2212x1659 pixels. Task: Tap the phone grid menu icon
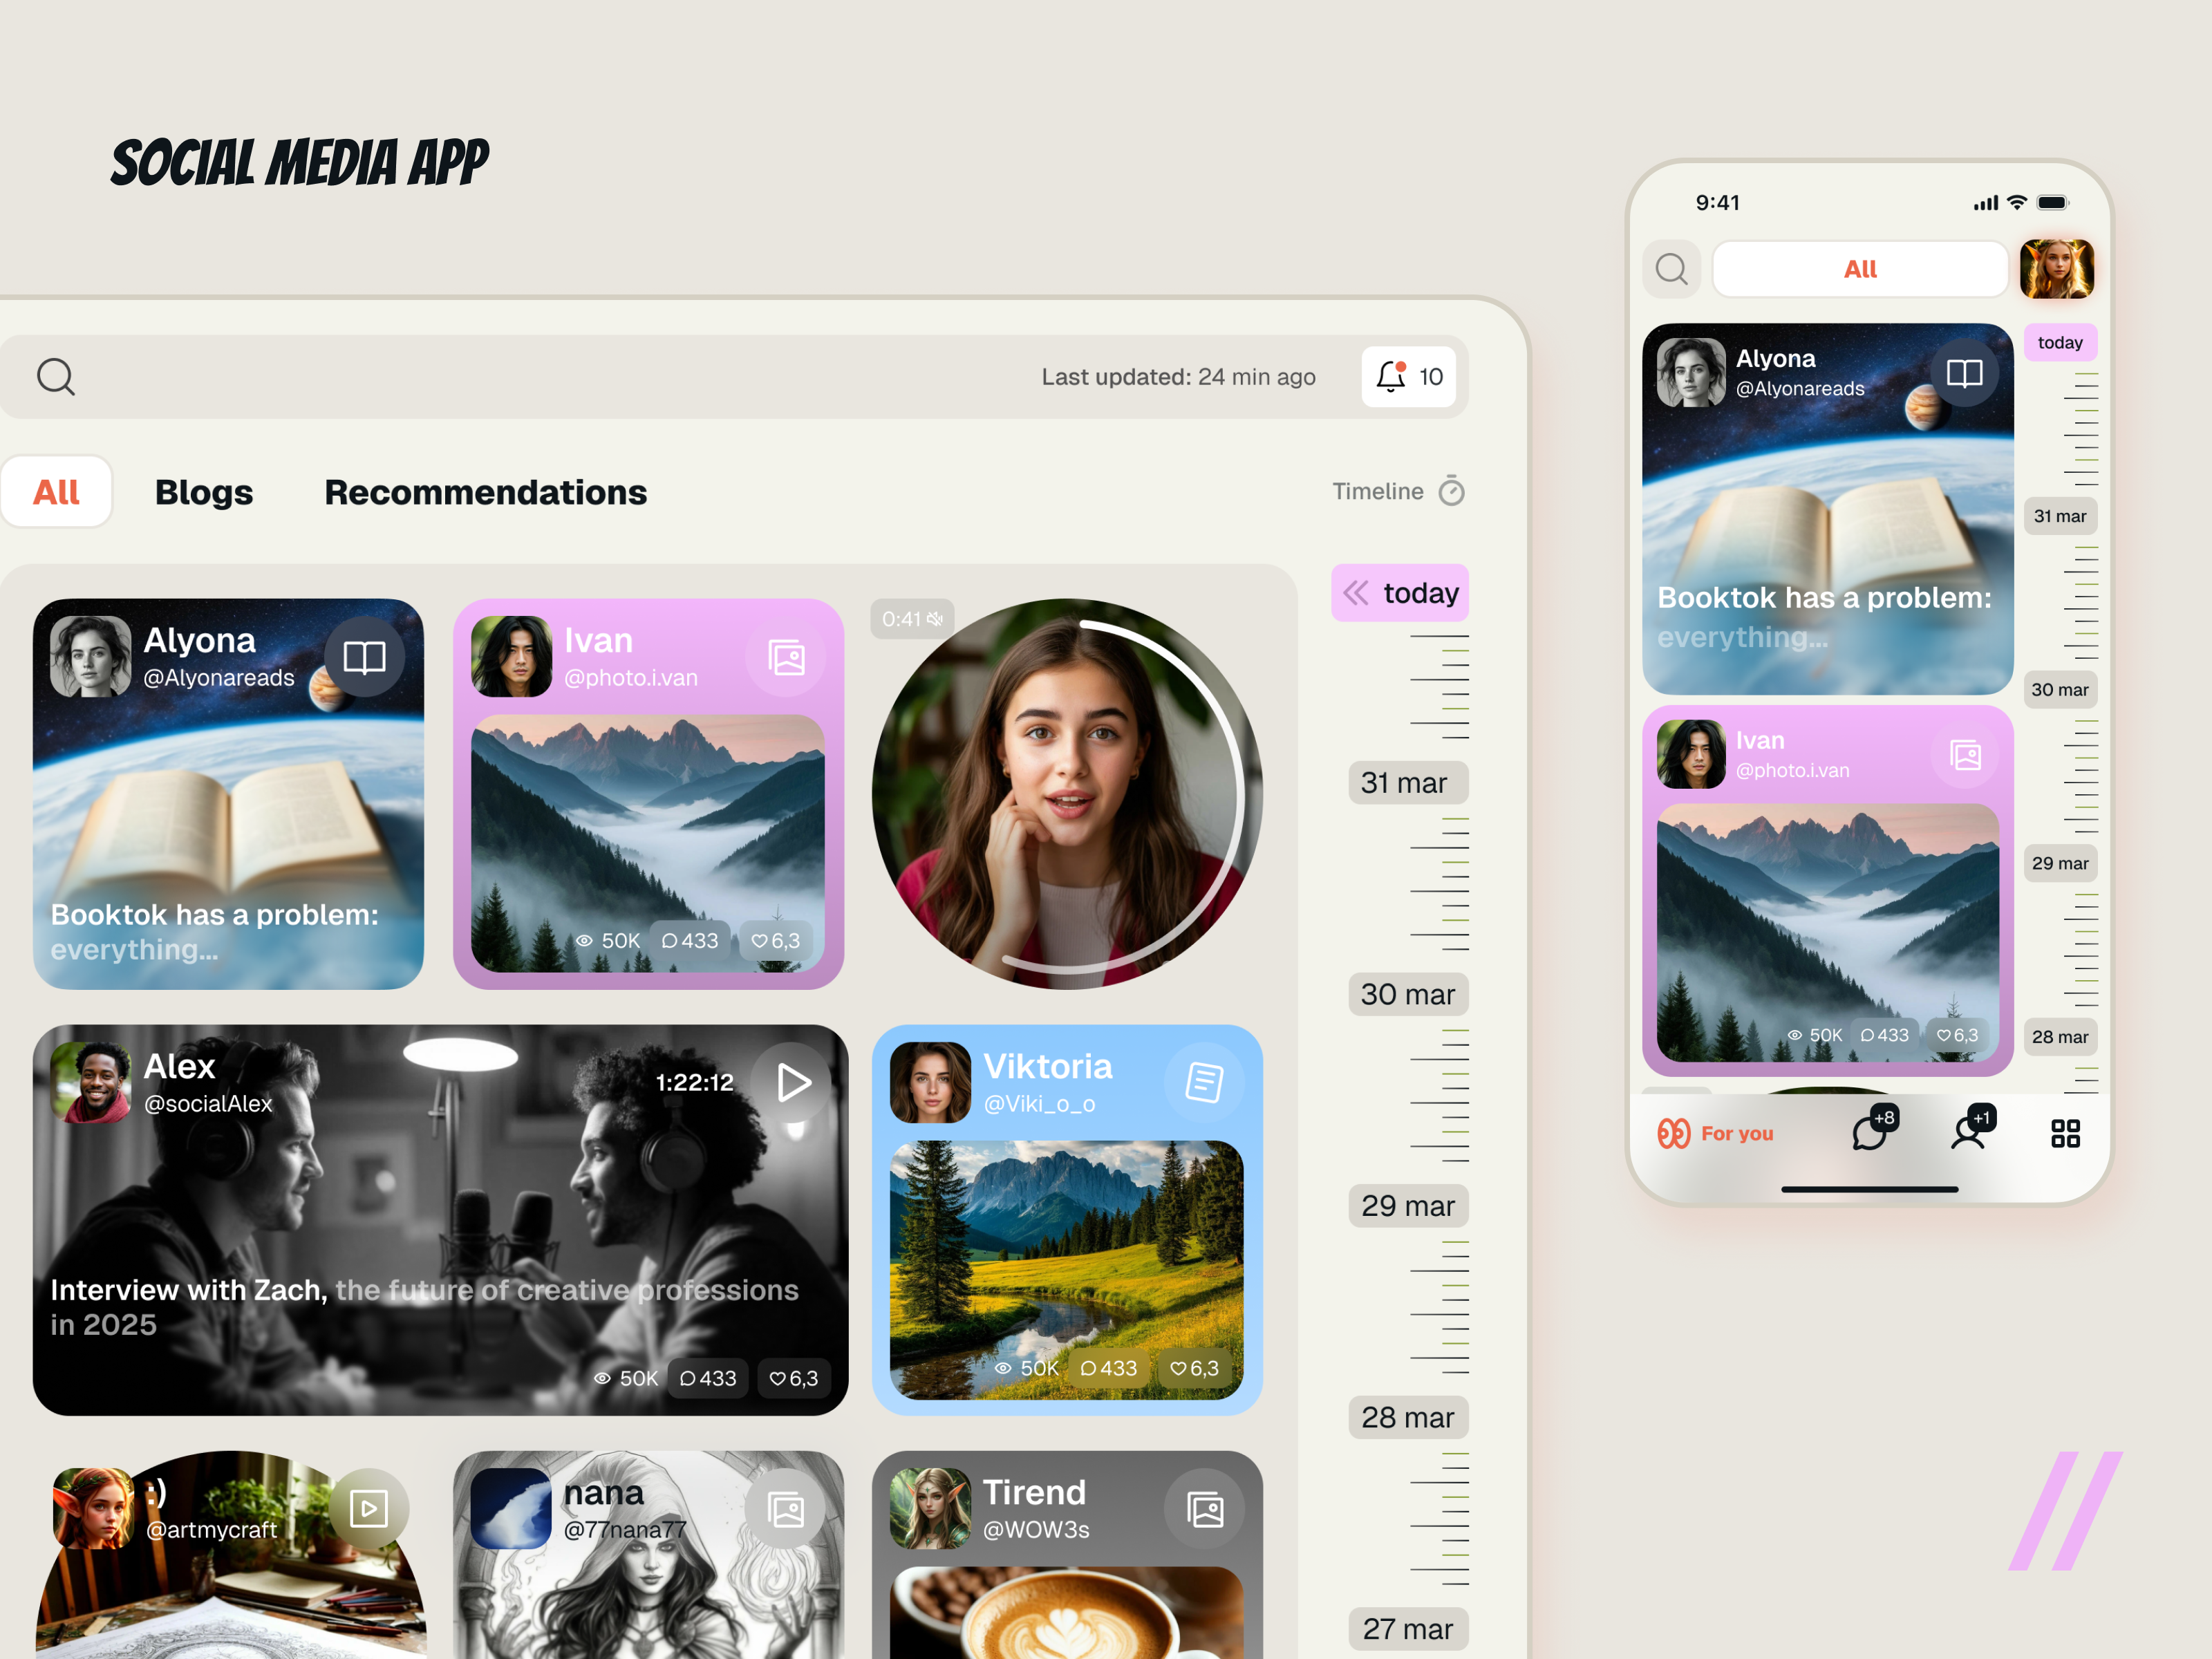[x=2065, y=1133]
